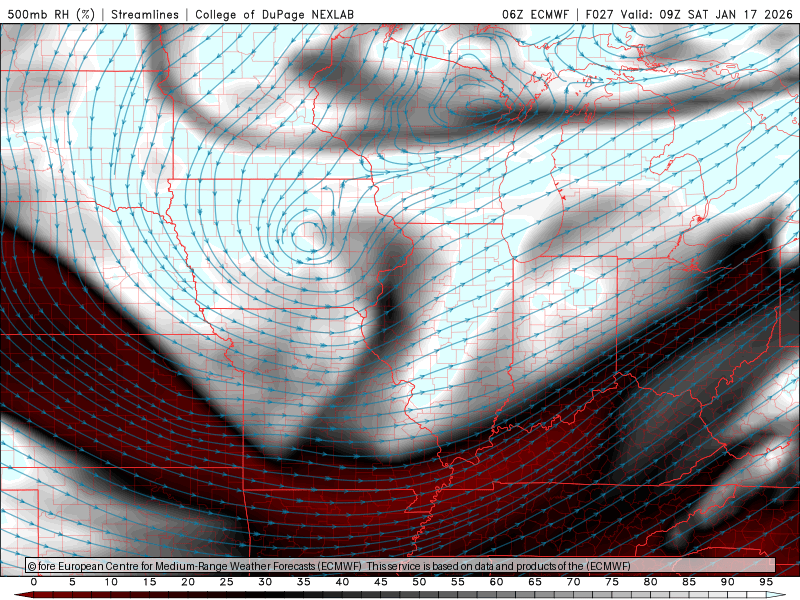Click the "80" label on the color scale
This screenshot has height=600, width=800.
(x=651, y=582)
